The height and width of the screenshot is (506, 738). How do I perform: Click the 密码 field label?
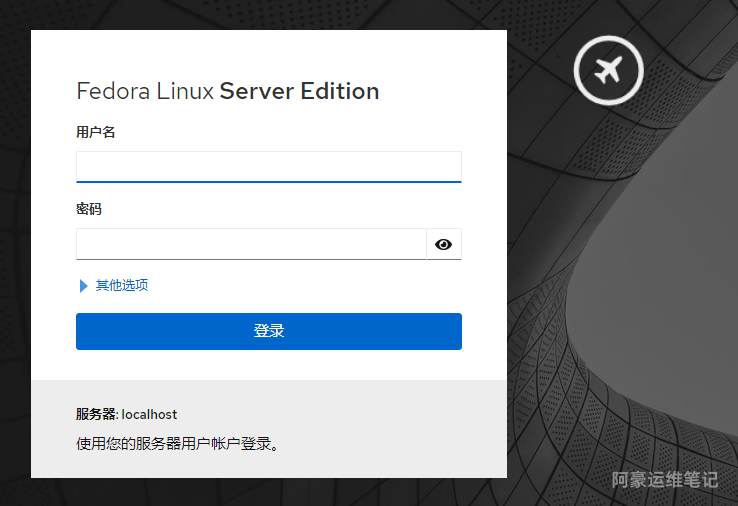[89, 209]
